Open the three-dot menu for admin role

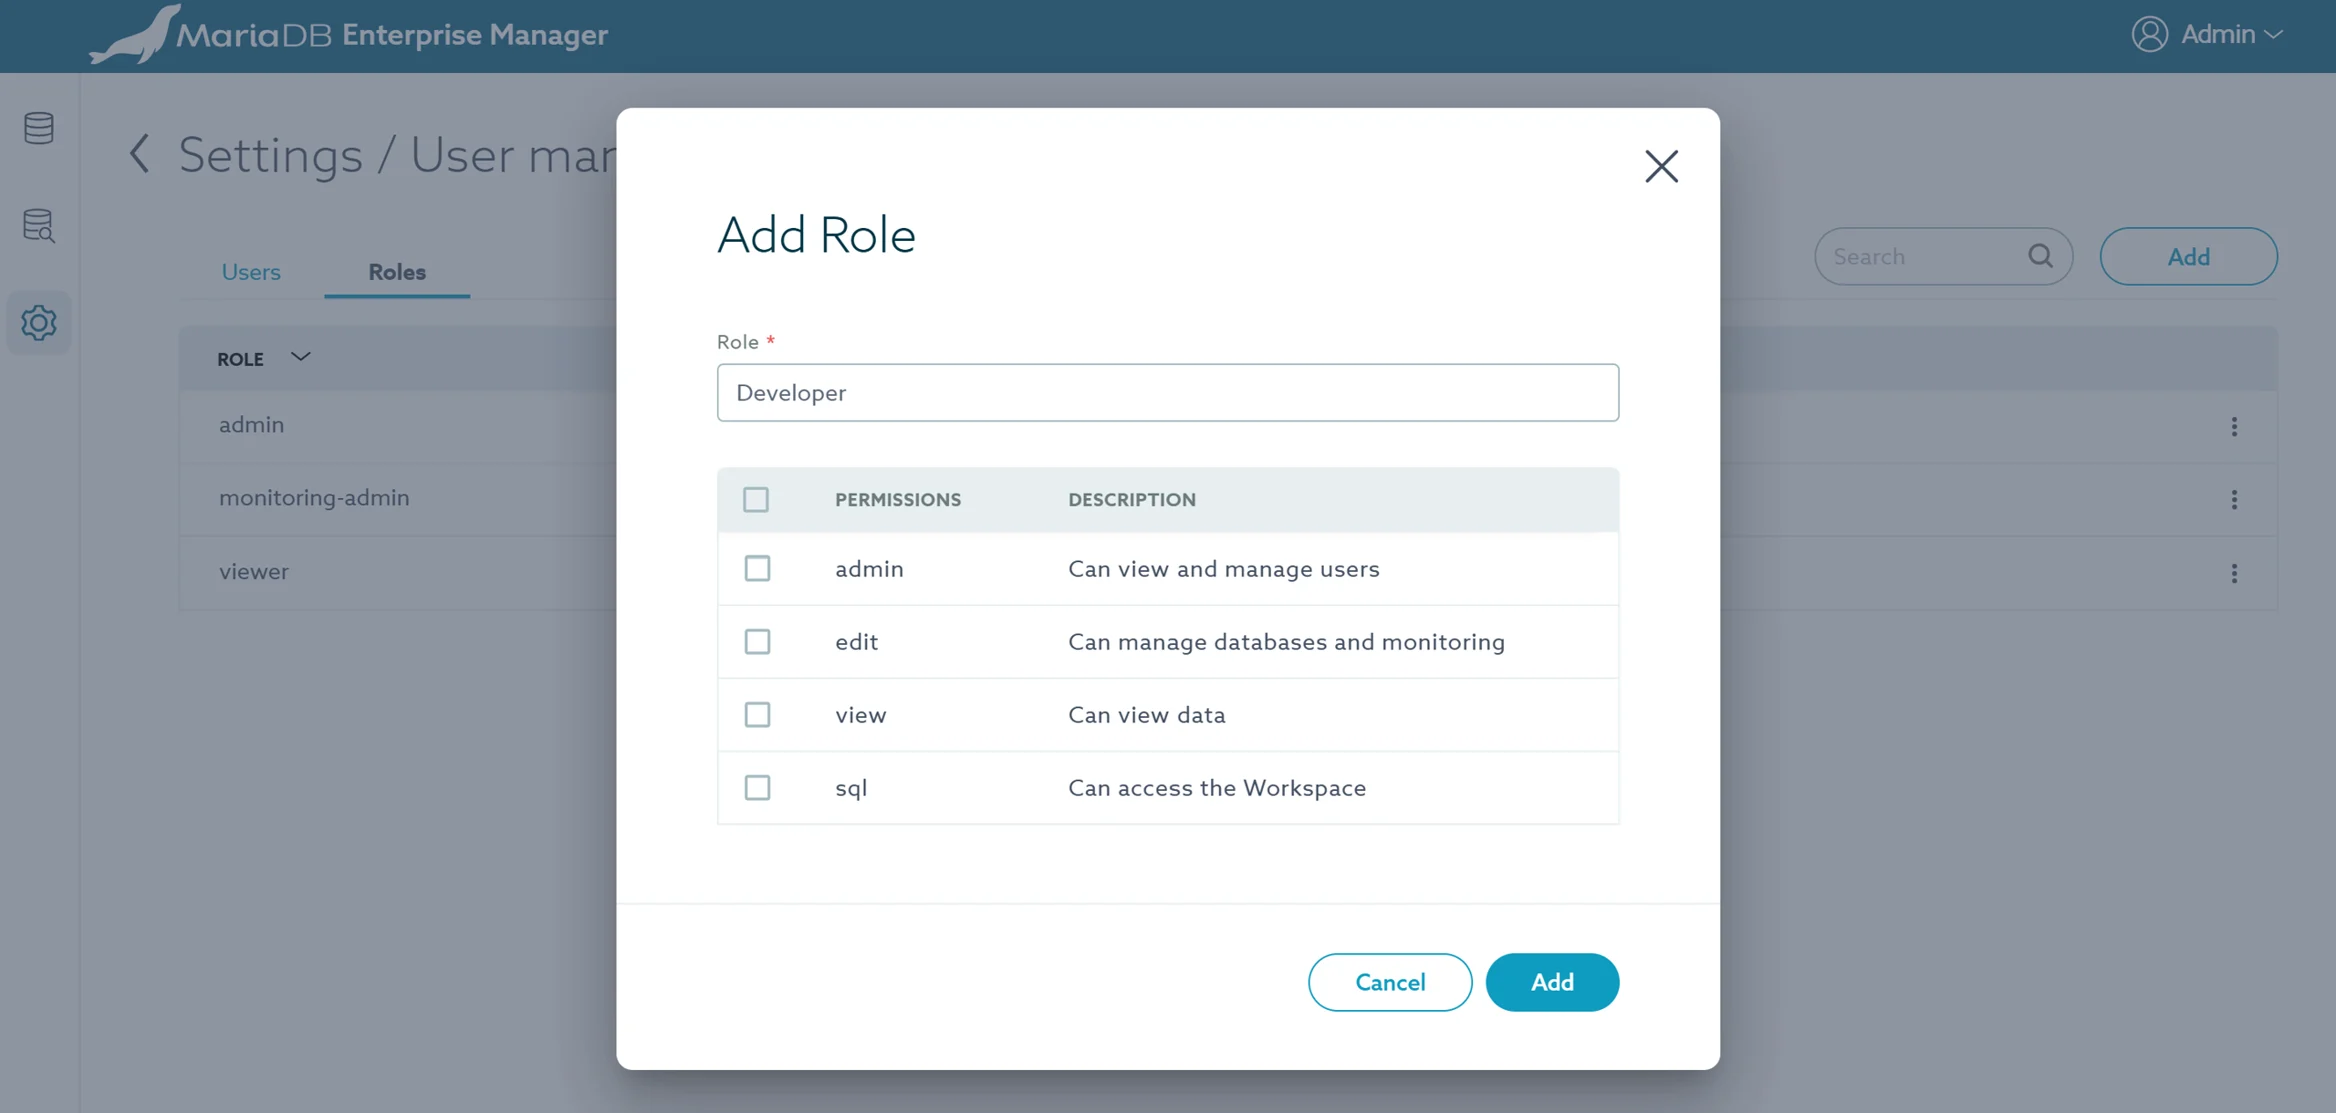point(2234,427)
